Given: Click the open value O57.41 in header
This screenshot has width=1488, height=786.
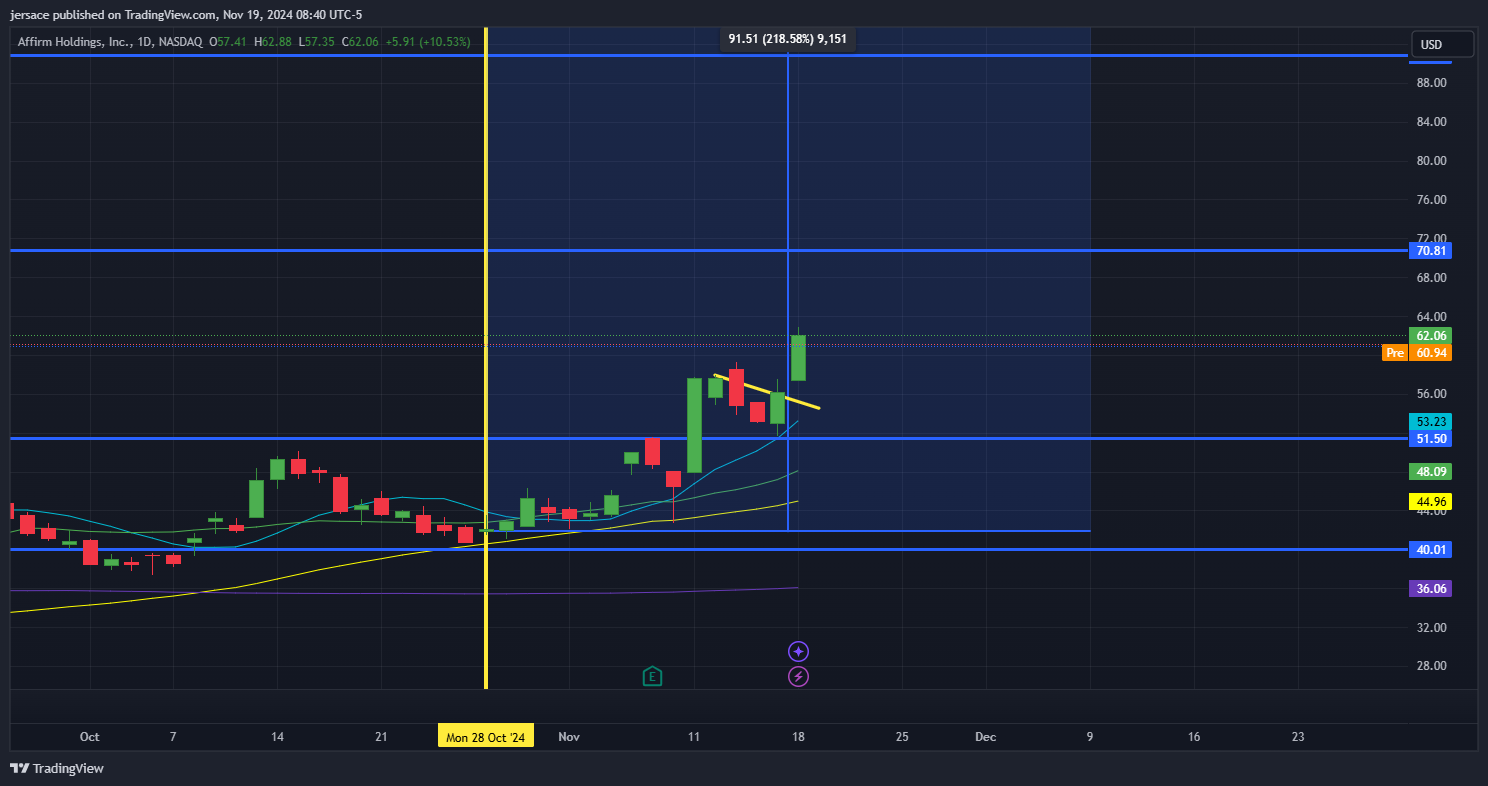Looking at the screenshot, I should (229, 42).
